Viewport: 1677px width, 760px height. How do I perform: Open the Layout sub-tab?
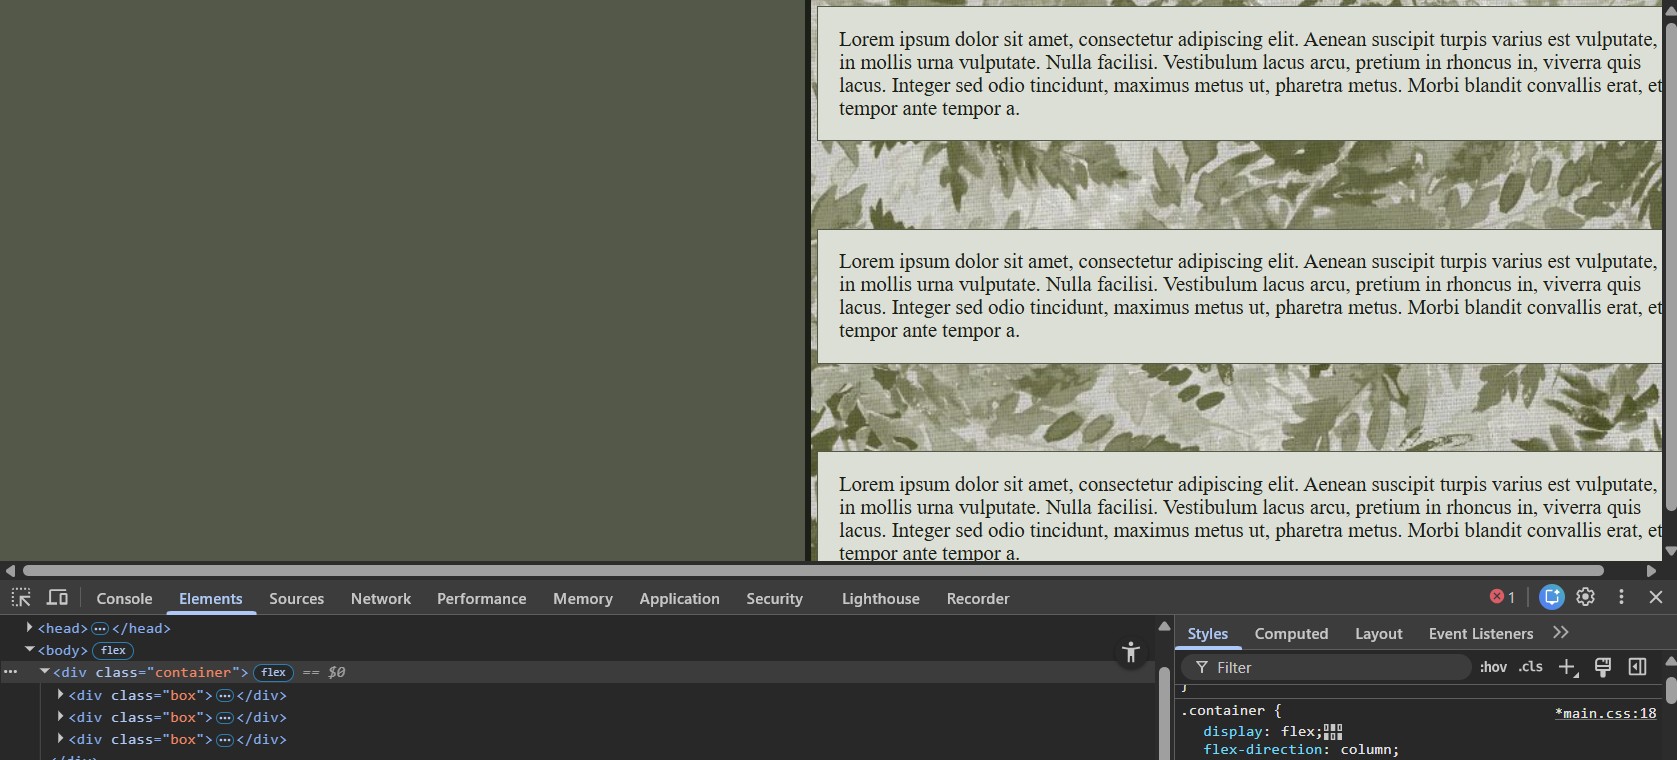pos(1379,634)
